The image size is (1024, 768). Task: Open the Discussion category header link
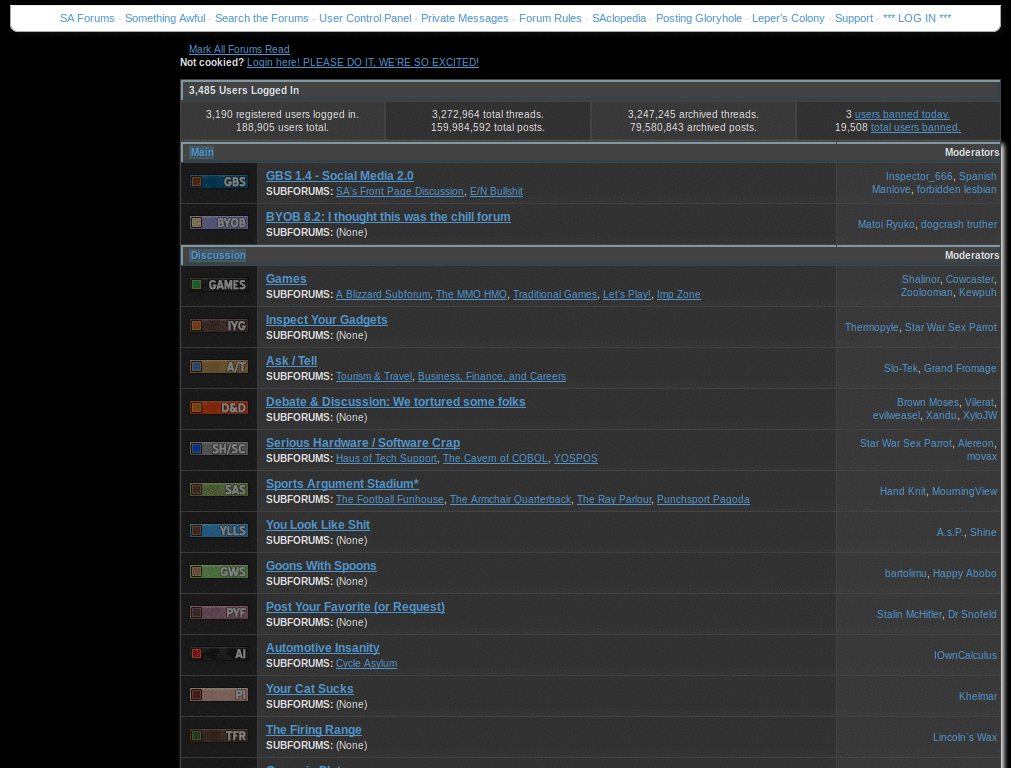(218, 255)
